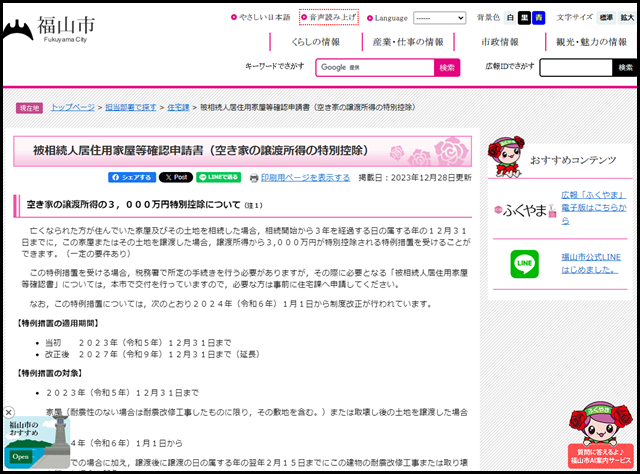Screen dimensions: 640x474
Task: Click 掲載日:2023年12月28日更新 text
Action: (x=415, y=178)
